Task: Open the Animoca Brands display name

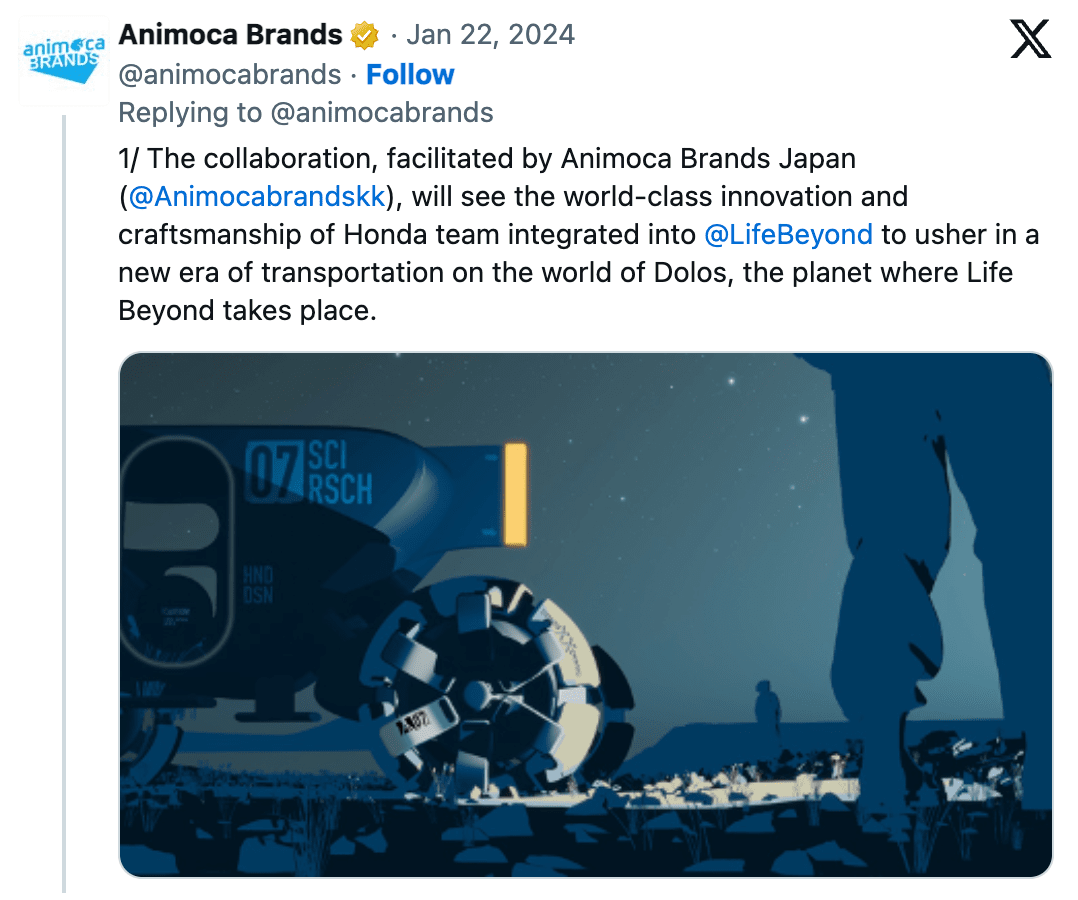Action: pos(230,35)
